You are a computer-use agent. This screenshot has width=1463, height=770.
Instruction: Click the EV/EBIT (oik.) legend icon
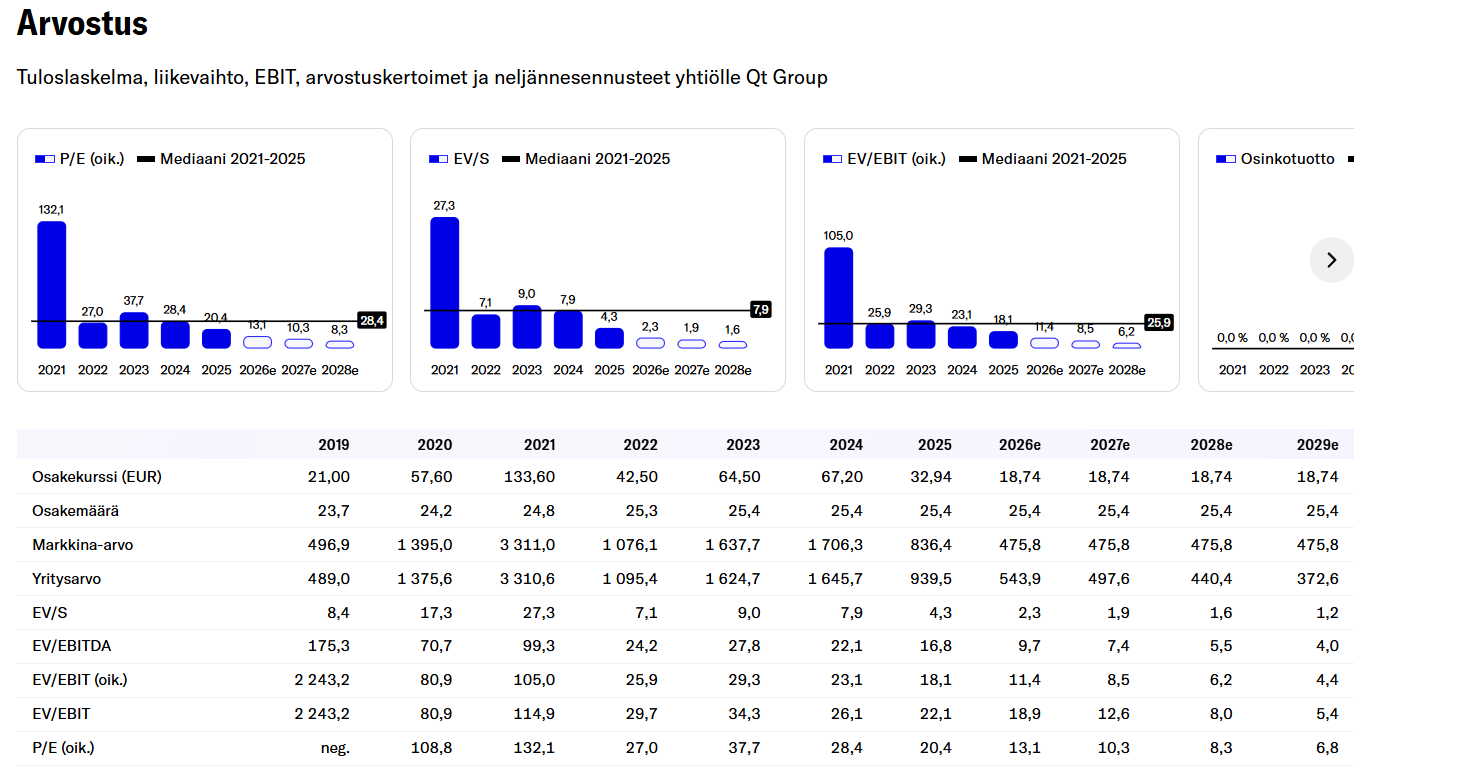(x=832, y=159)
